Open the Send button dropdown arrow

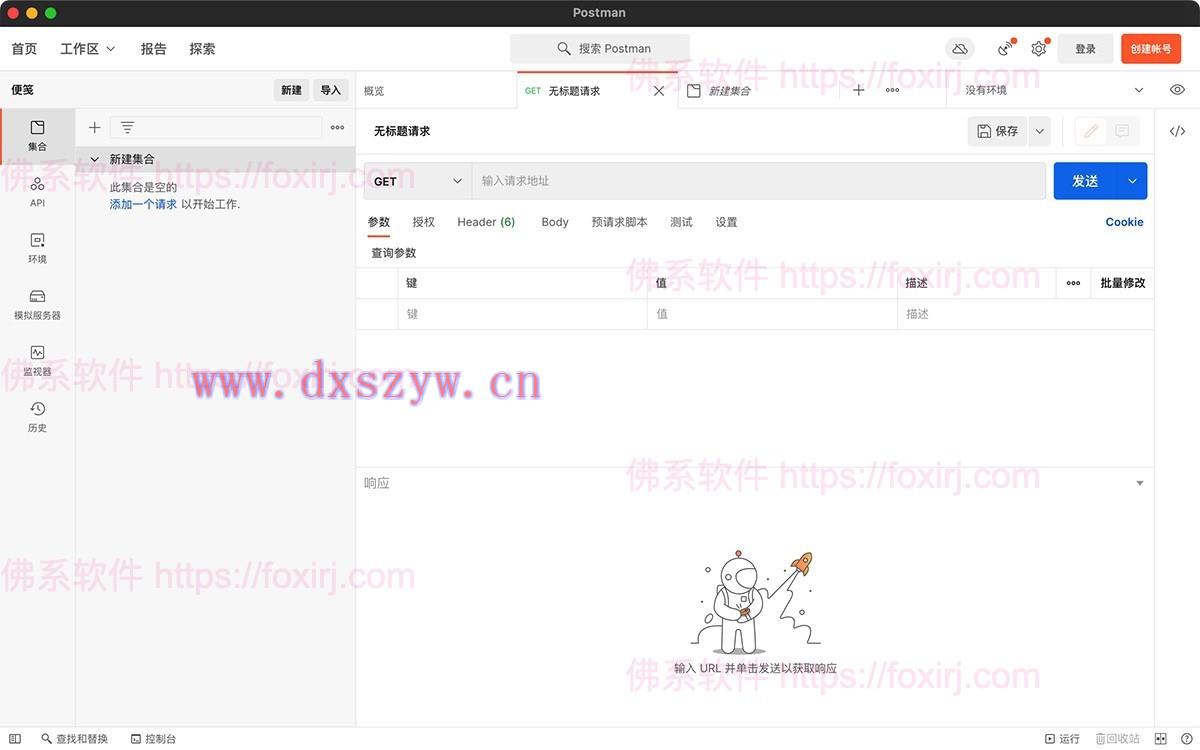click(1132, 181)
